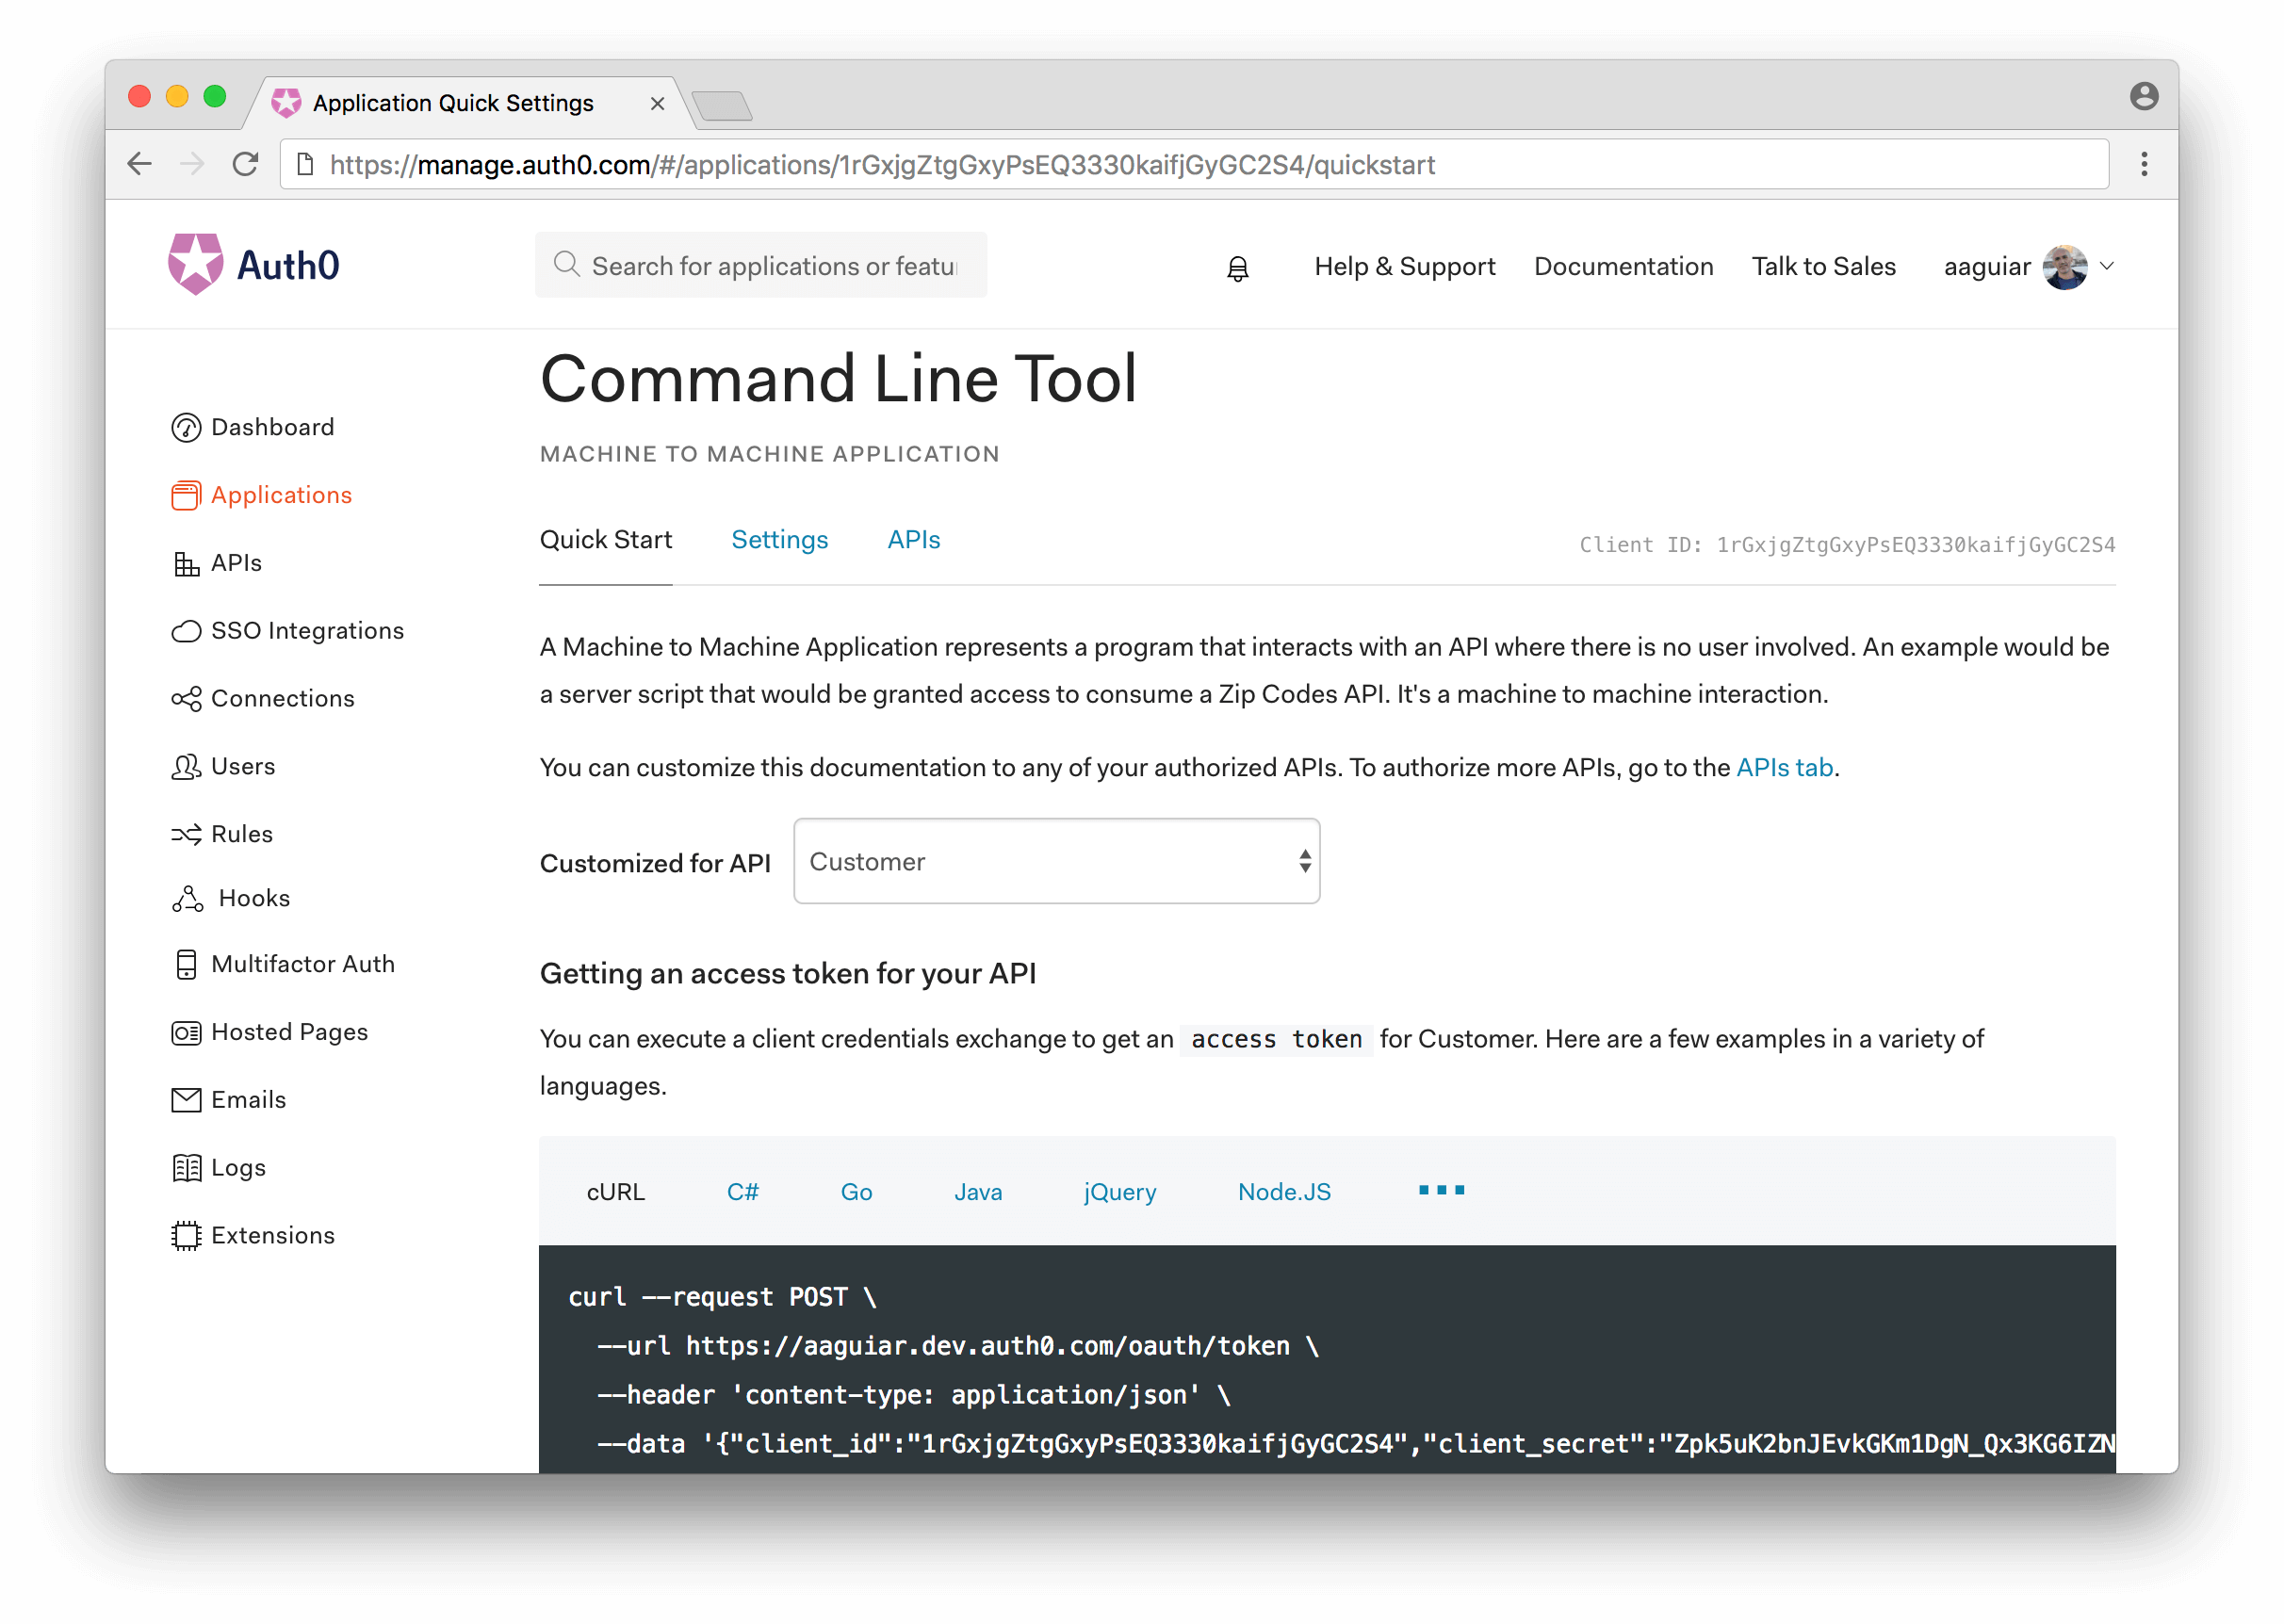Select the Quick Start tab
Viewport: 2284px width, 1624px height.
click(x=606, y=540)
